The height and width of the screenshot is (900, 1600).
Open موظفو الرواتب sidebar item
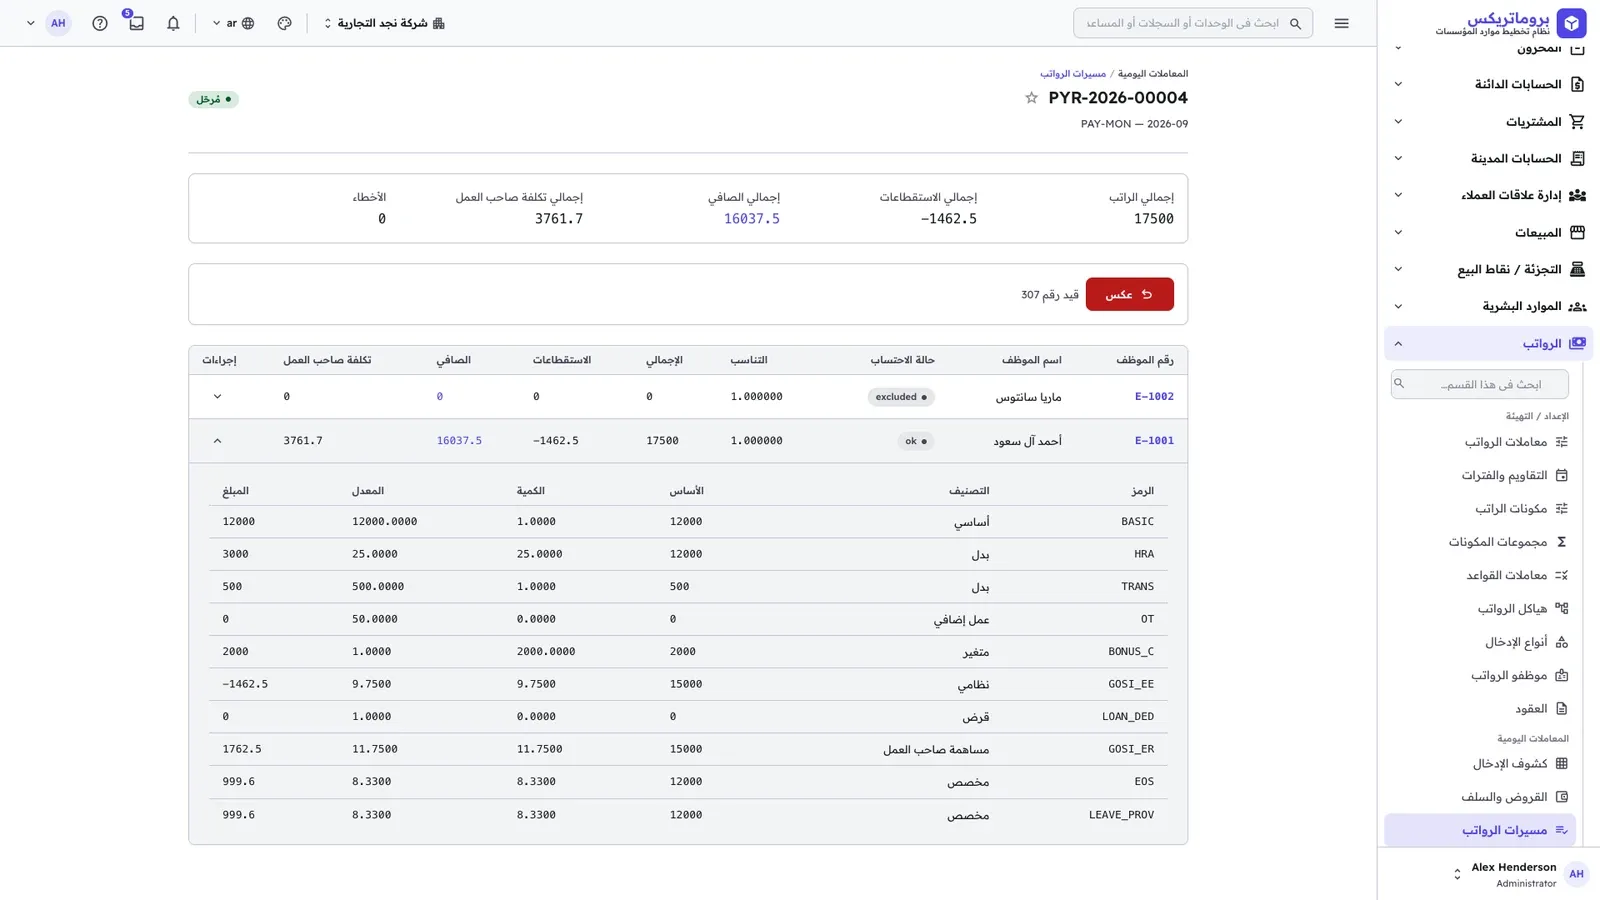click(1480, 675)
